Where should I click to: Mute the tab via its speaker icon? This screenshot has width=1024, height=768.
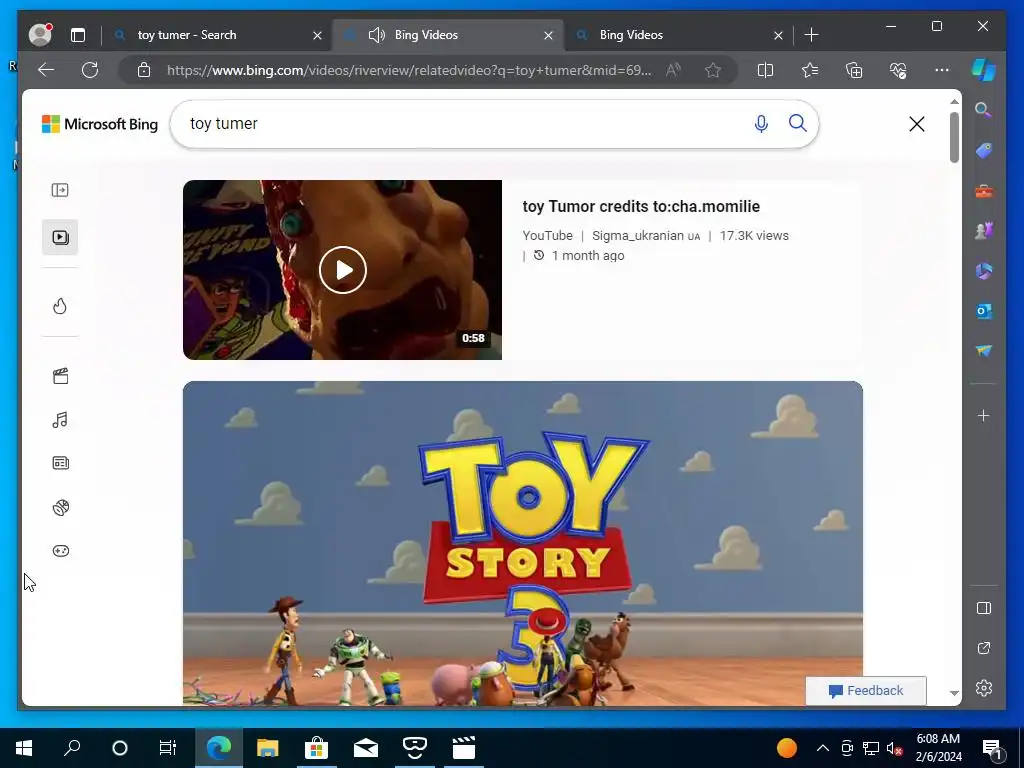coord(376,35)
